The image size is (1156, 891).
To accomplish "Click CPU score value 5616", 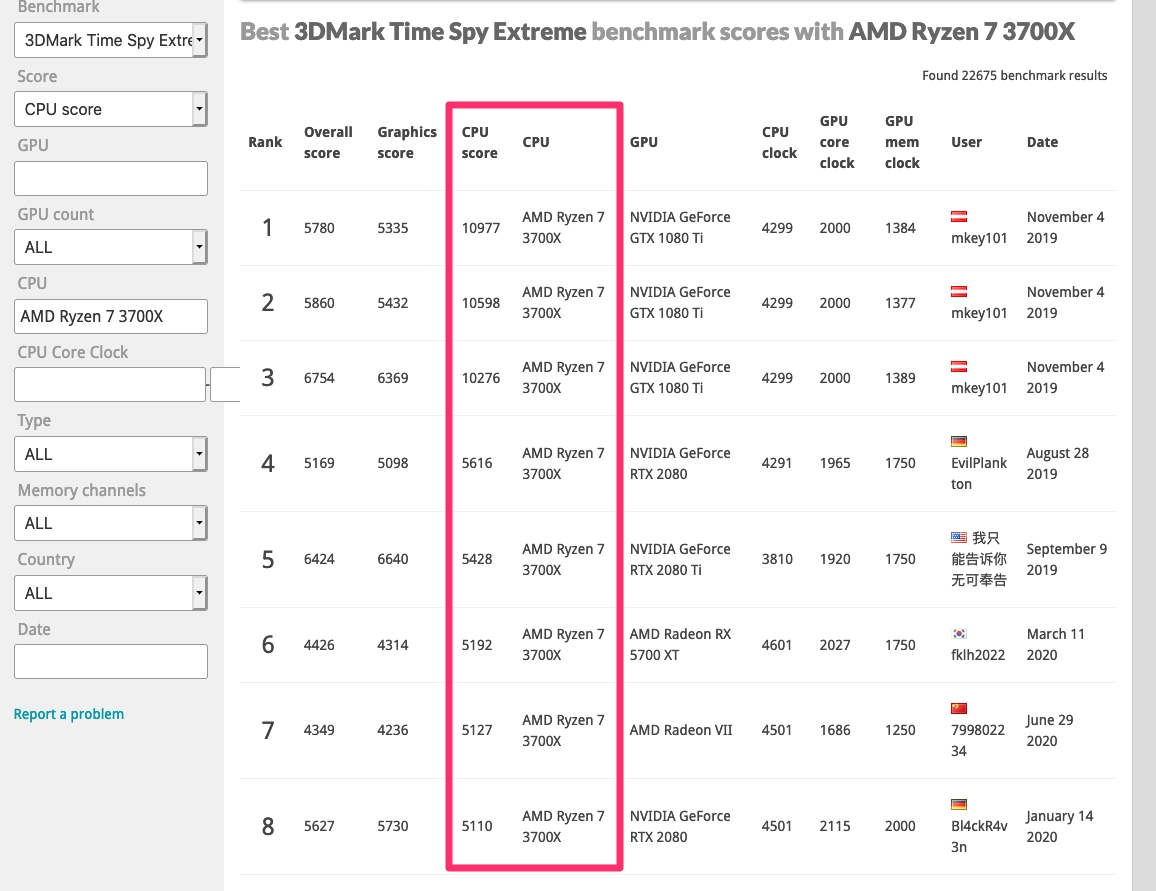I will click(x=477, y=464).
